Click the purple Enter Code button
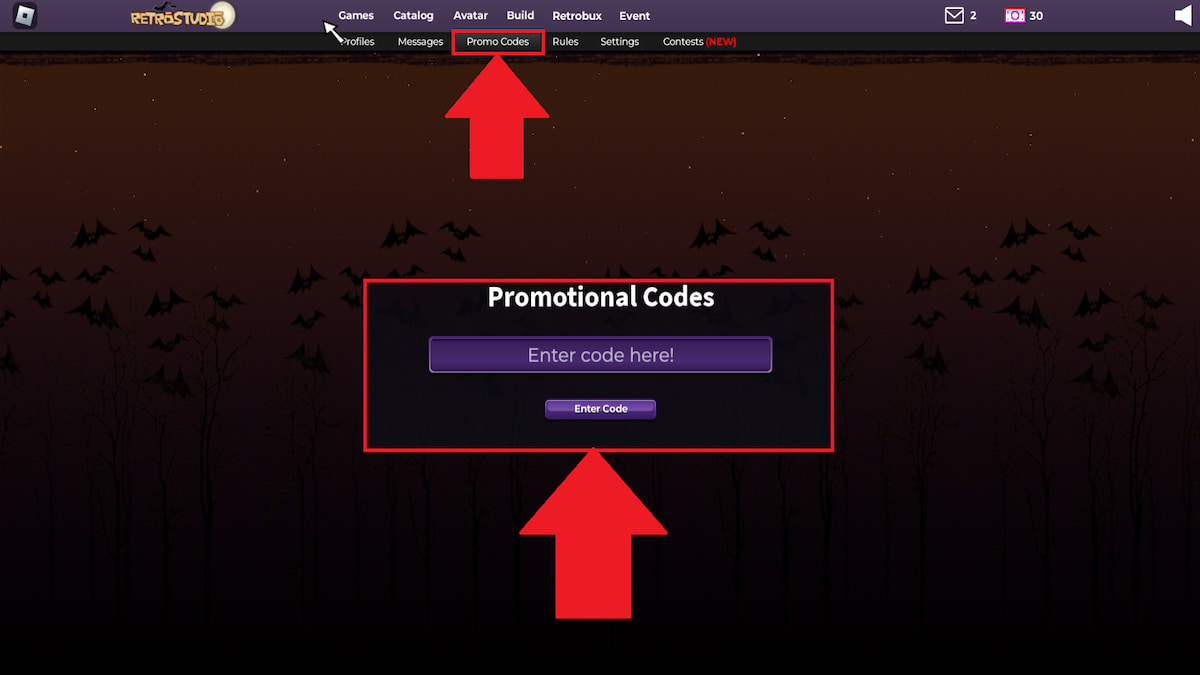 click(600, 409)
